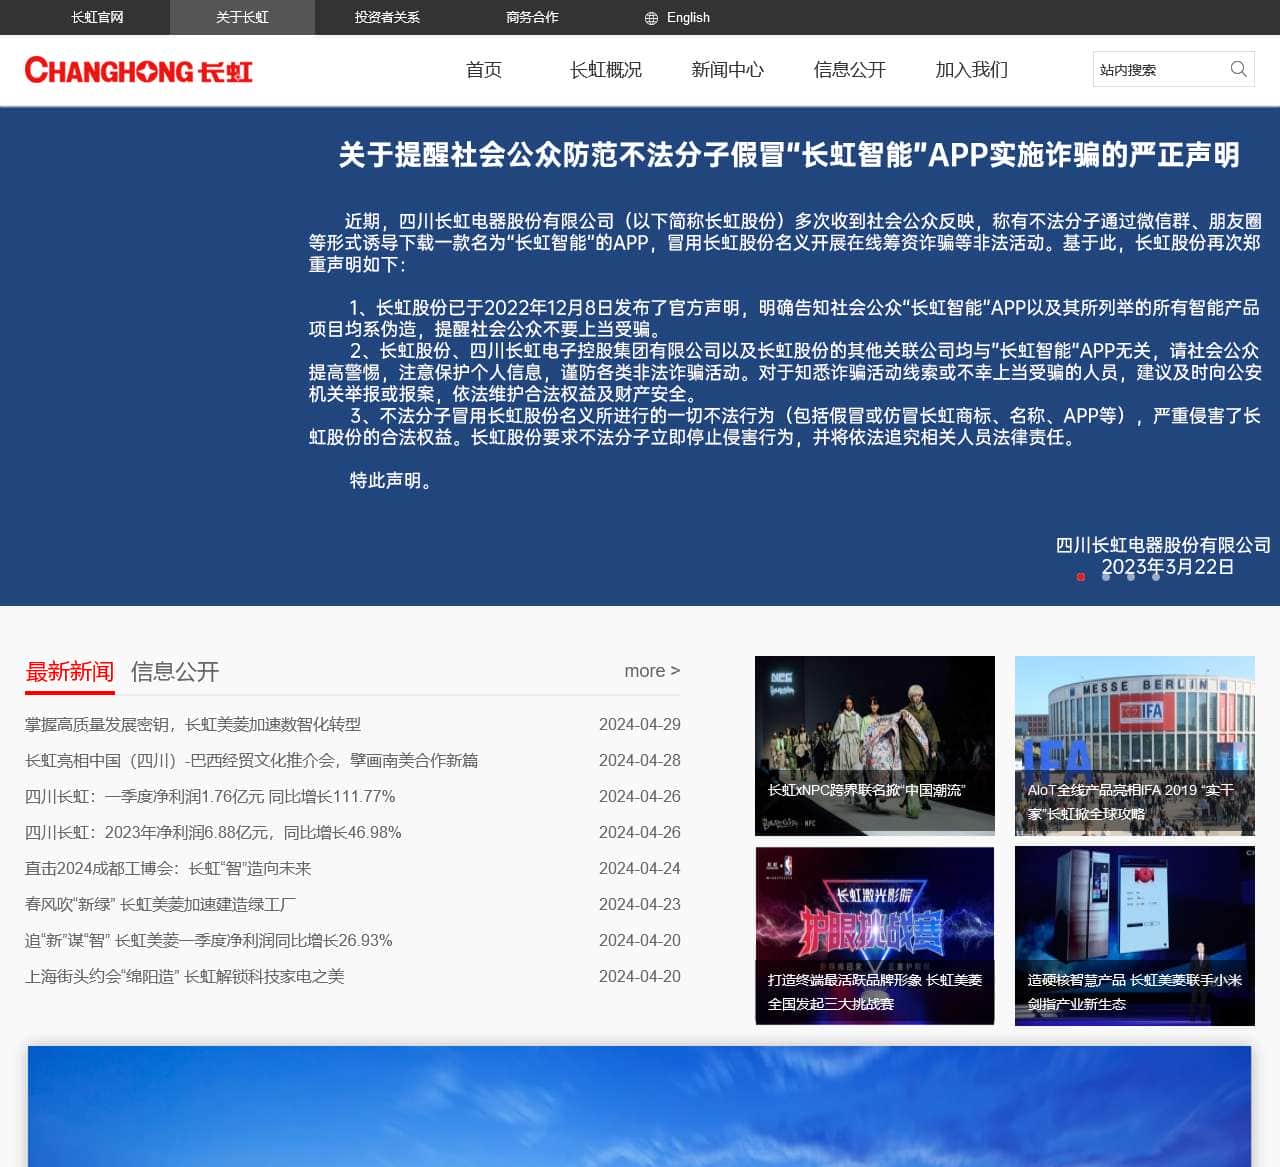The image size is (1280, 1167).
Task: Click the date 2024-04-23 in news list
Action: pyautogui.click(x=640, y=904)
